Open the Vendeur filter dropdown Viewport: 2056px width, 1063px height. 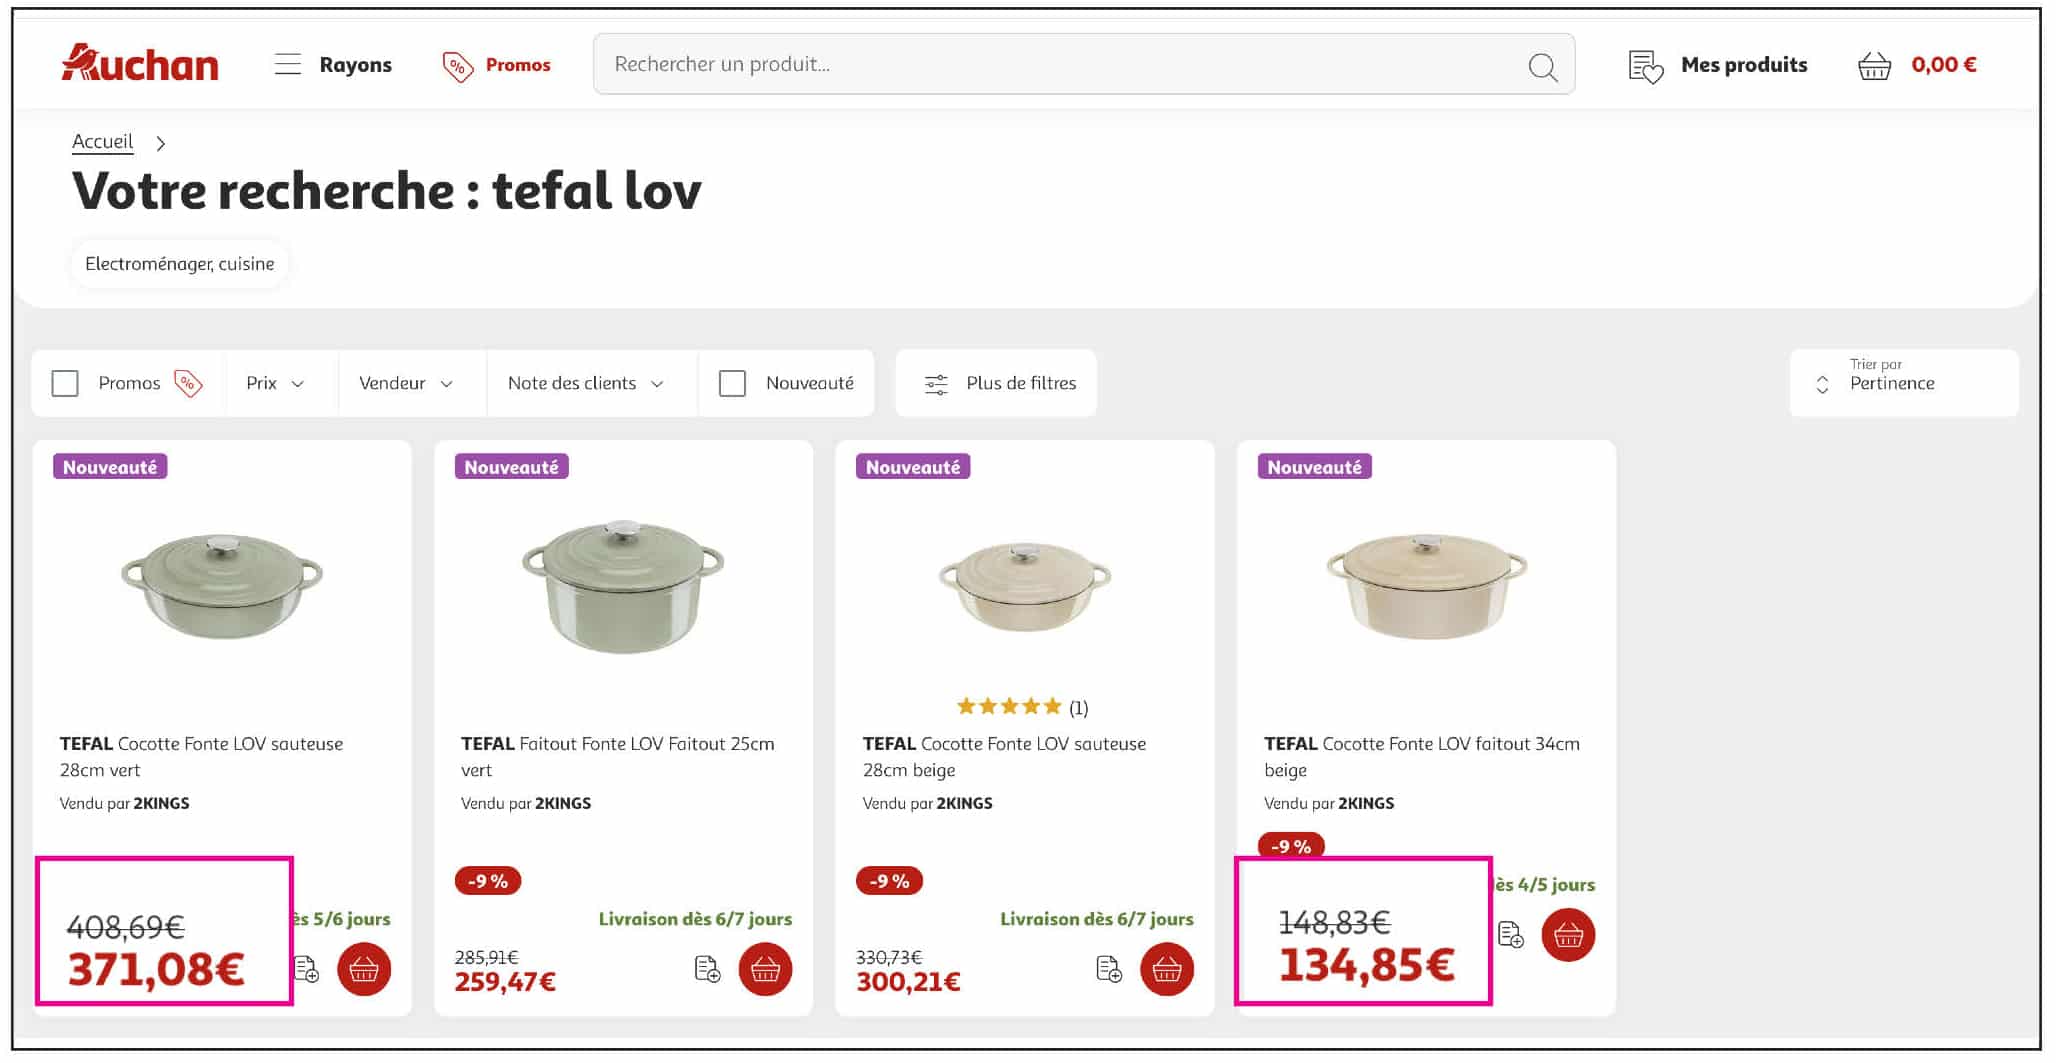point(405,383)
